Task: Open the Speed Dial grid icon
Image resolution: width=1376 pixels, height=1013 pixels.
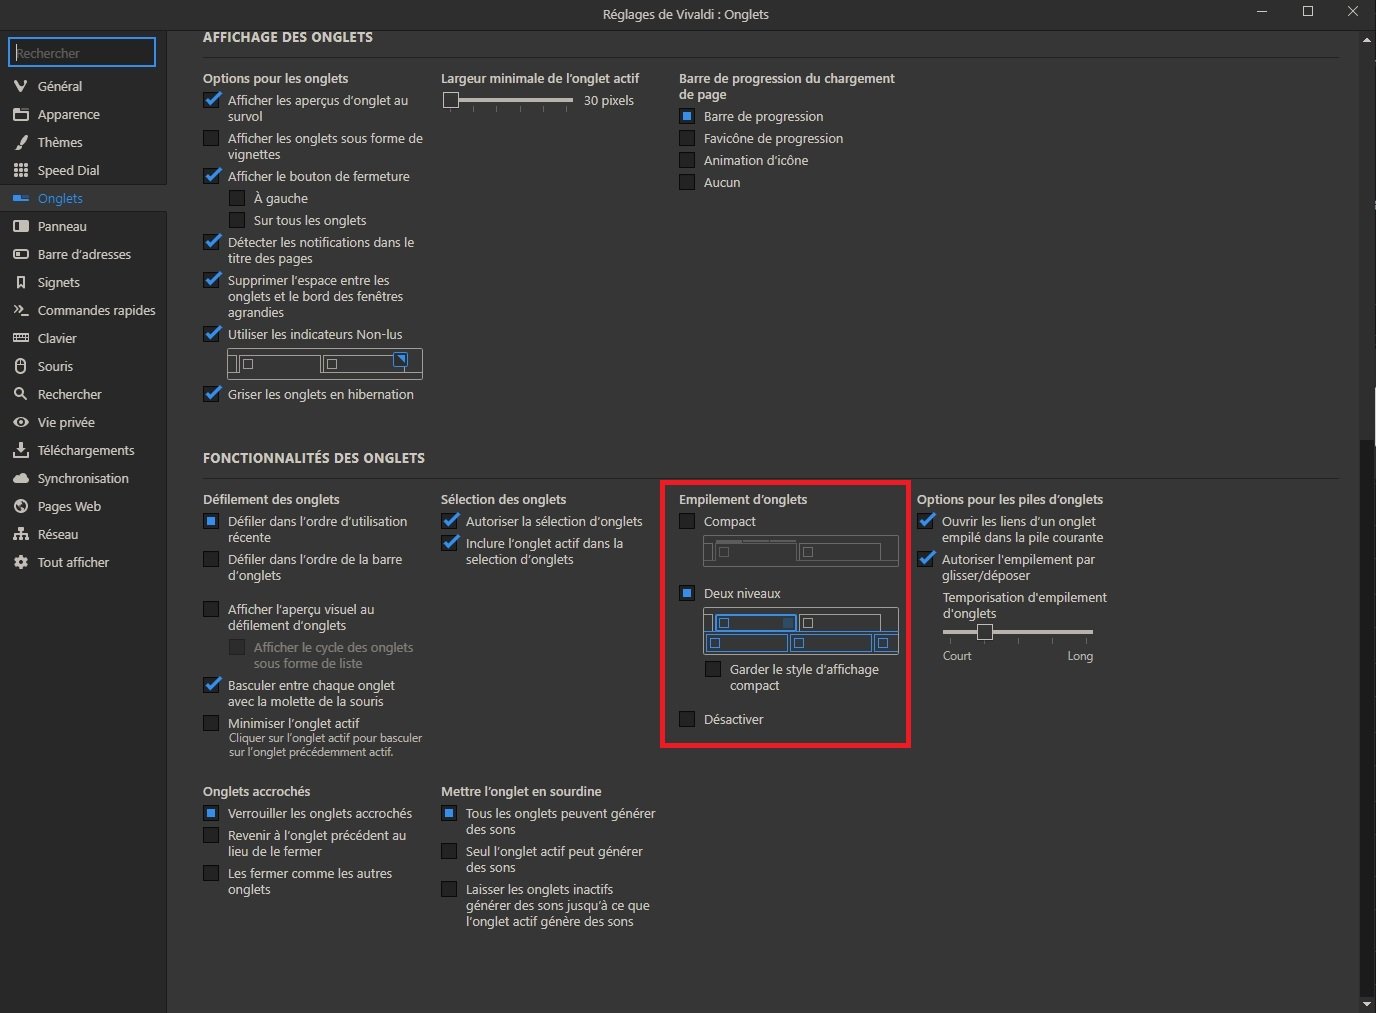Action: coord(20,170)
